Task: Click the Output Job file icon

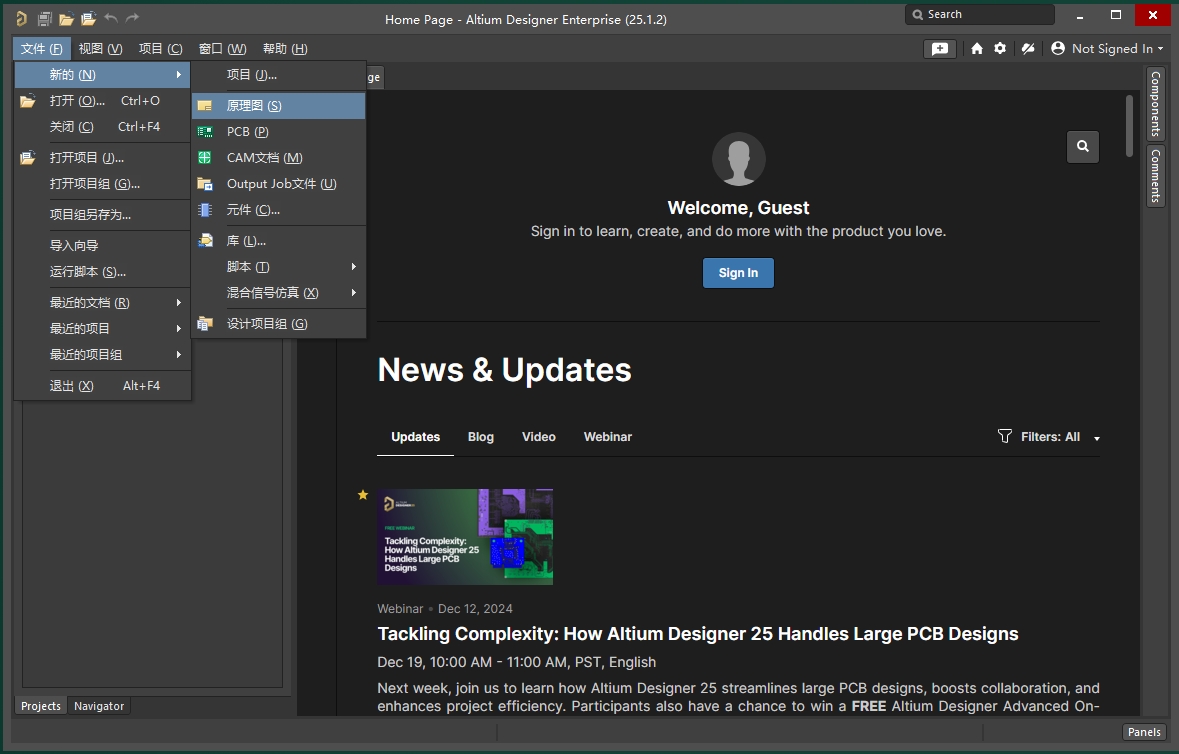Action: pyautogui.click(x=205, y=183)
